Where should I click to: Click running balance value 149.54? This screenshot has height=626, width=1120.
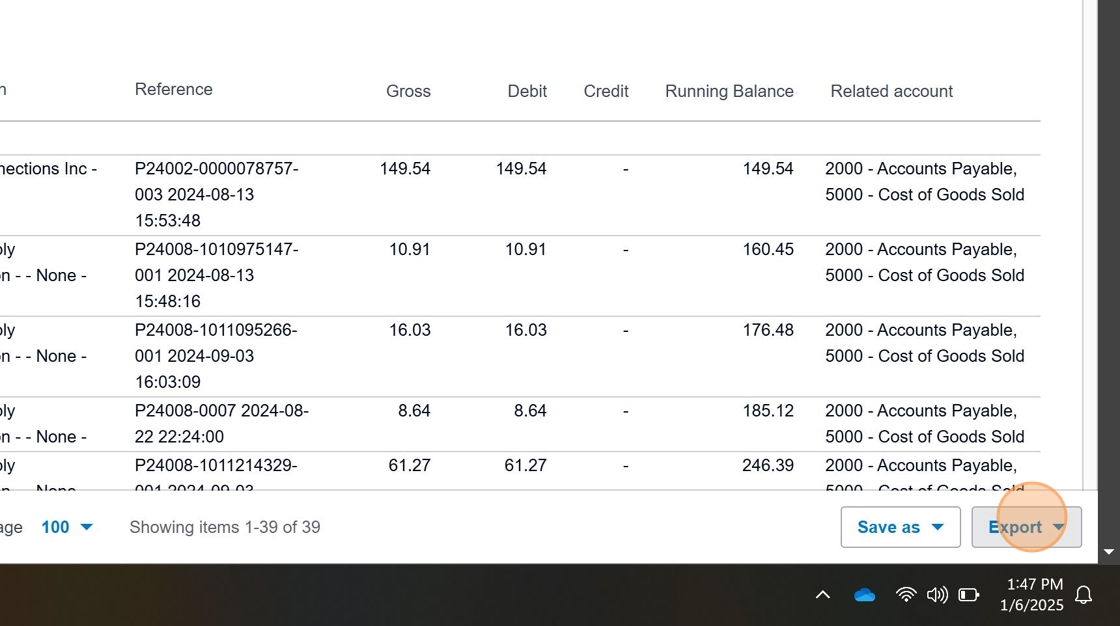click(768, 169)
